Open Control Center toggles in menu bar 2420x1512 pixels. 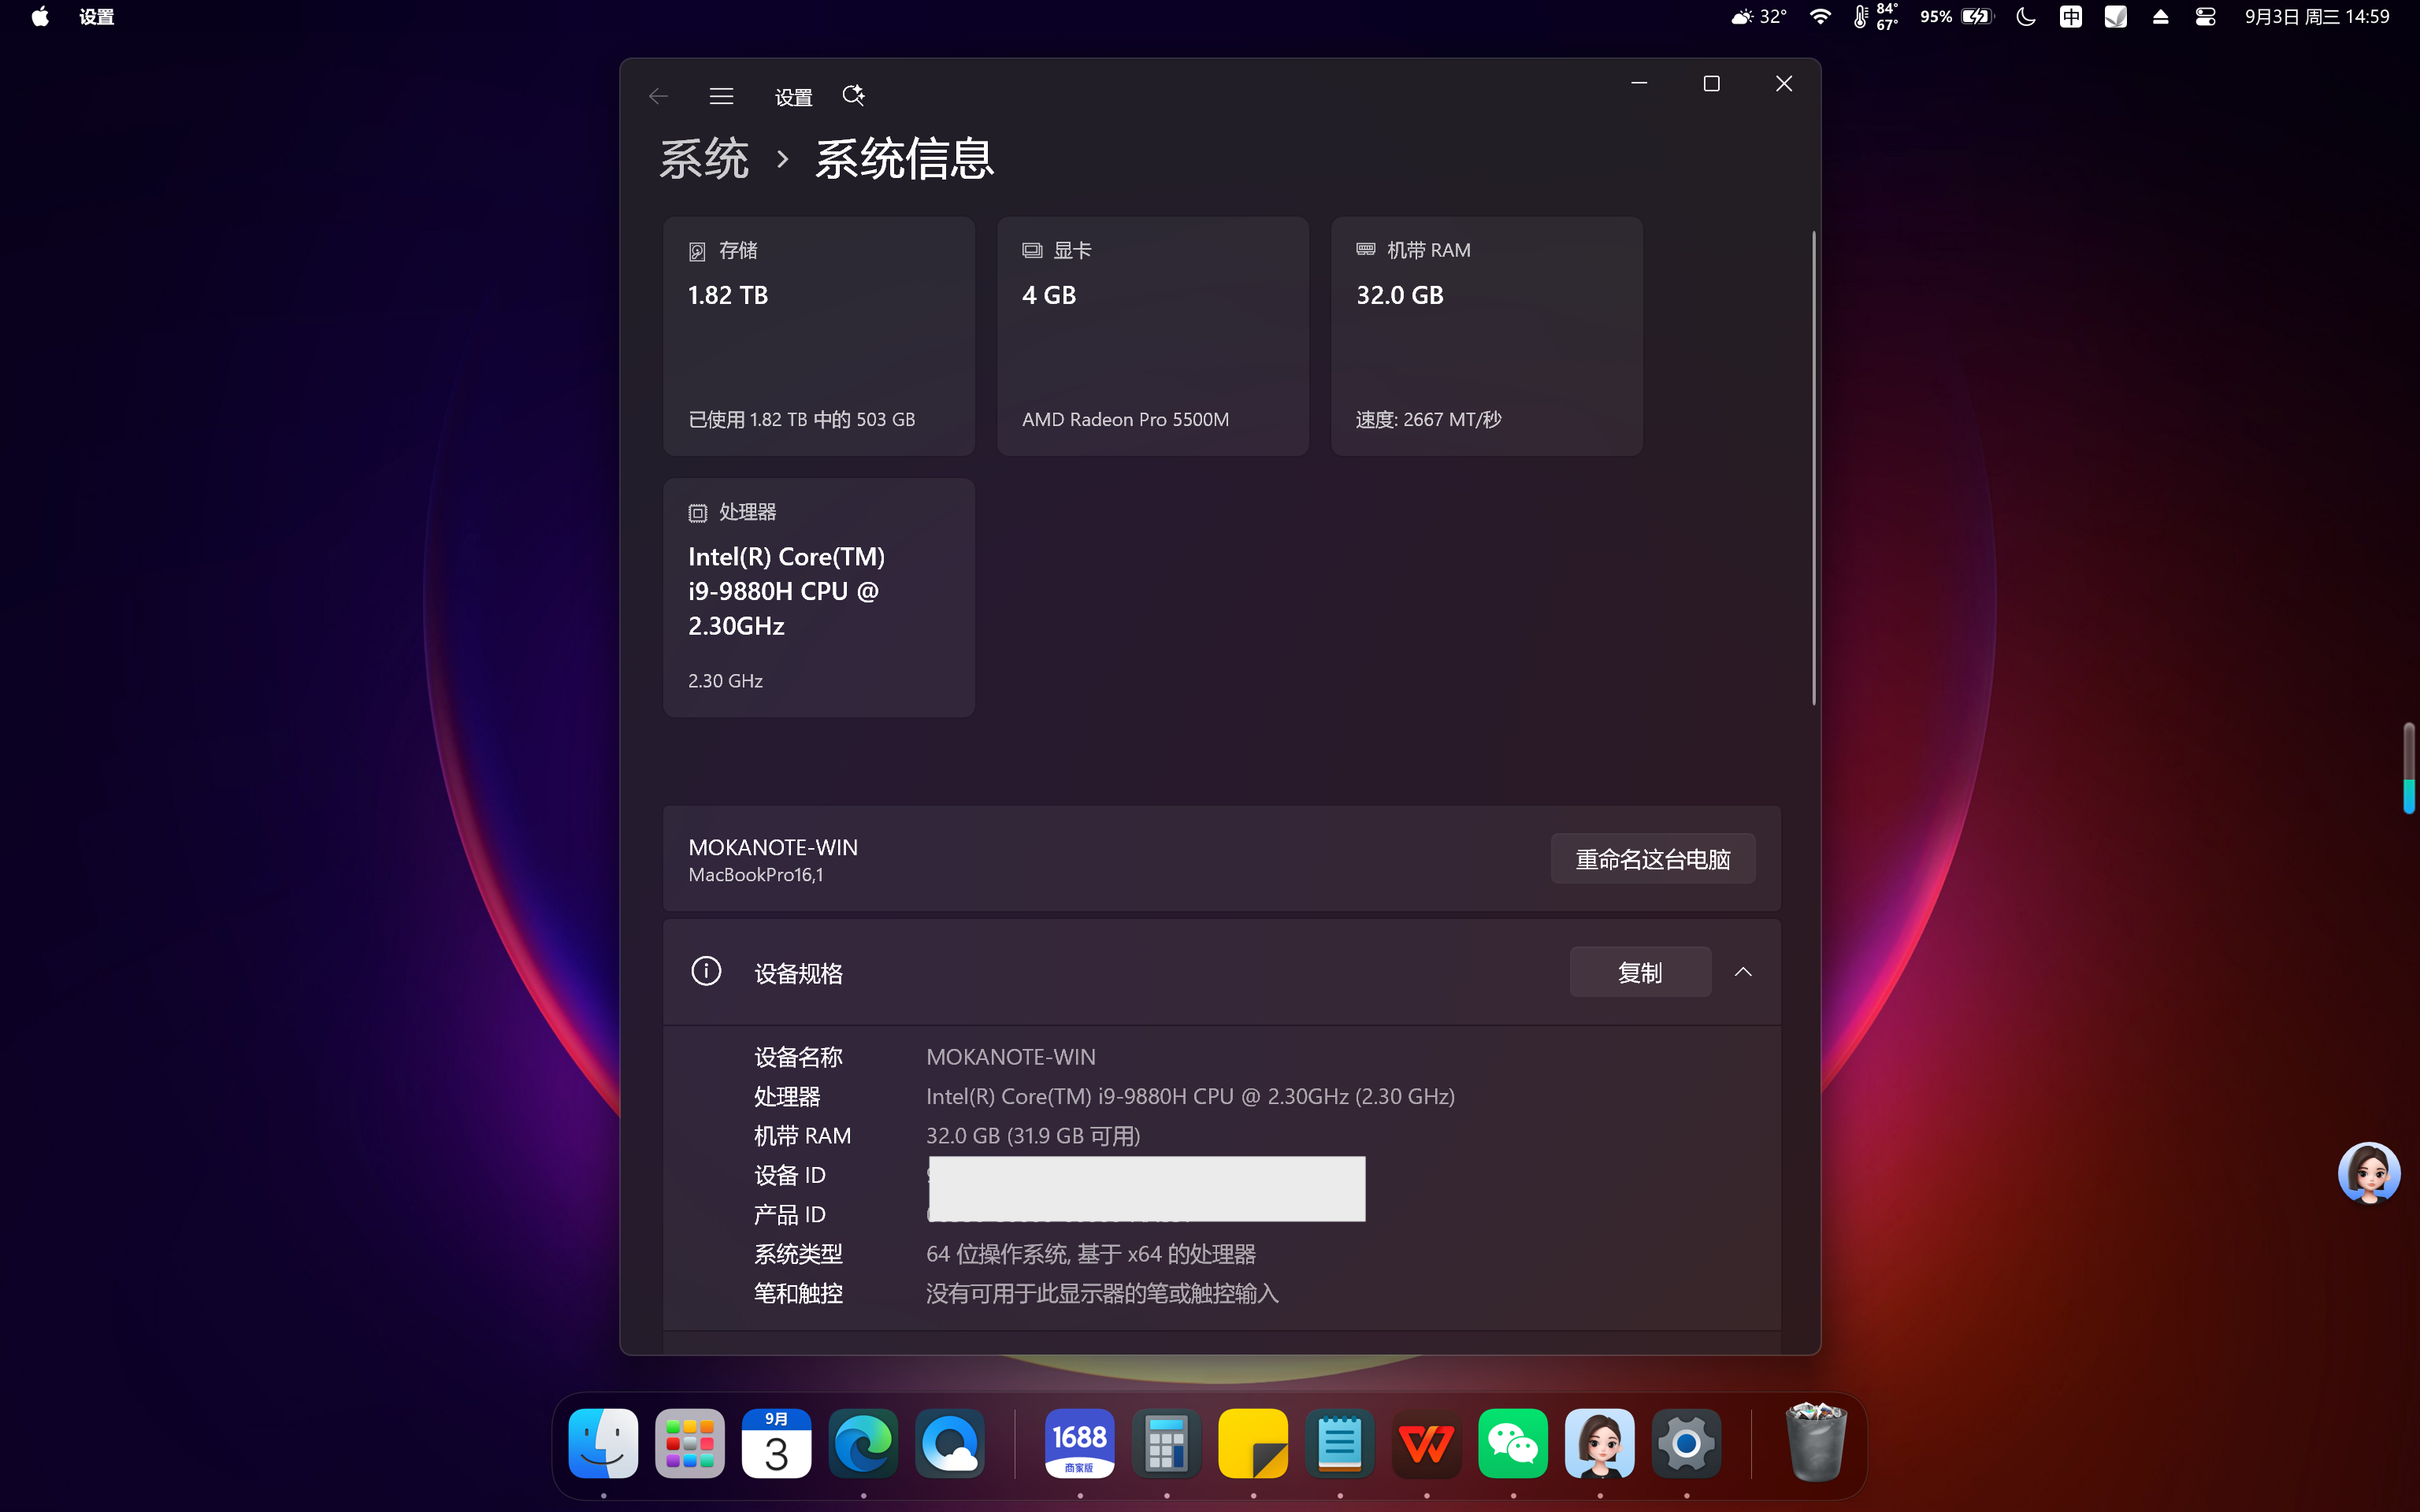pyautogui.click(x=2205, y=17)
